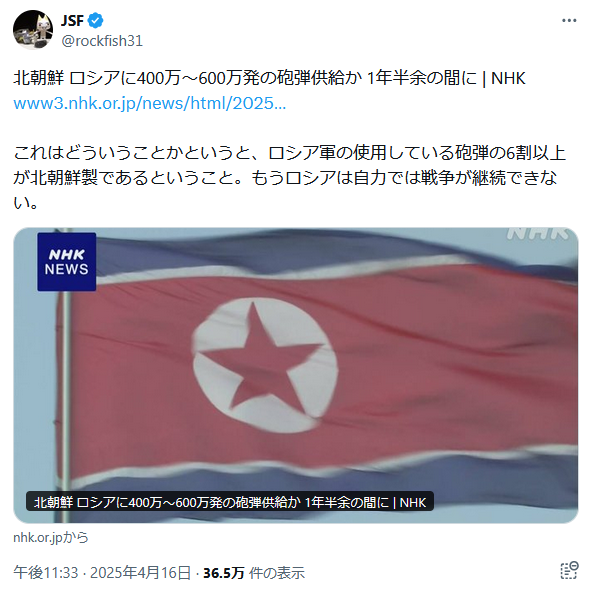591x589 pixels.
Task: Click the commentary paragraph starting これはどういう
Action: pos(289,177)
